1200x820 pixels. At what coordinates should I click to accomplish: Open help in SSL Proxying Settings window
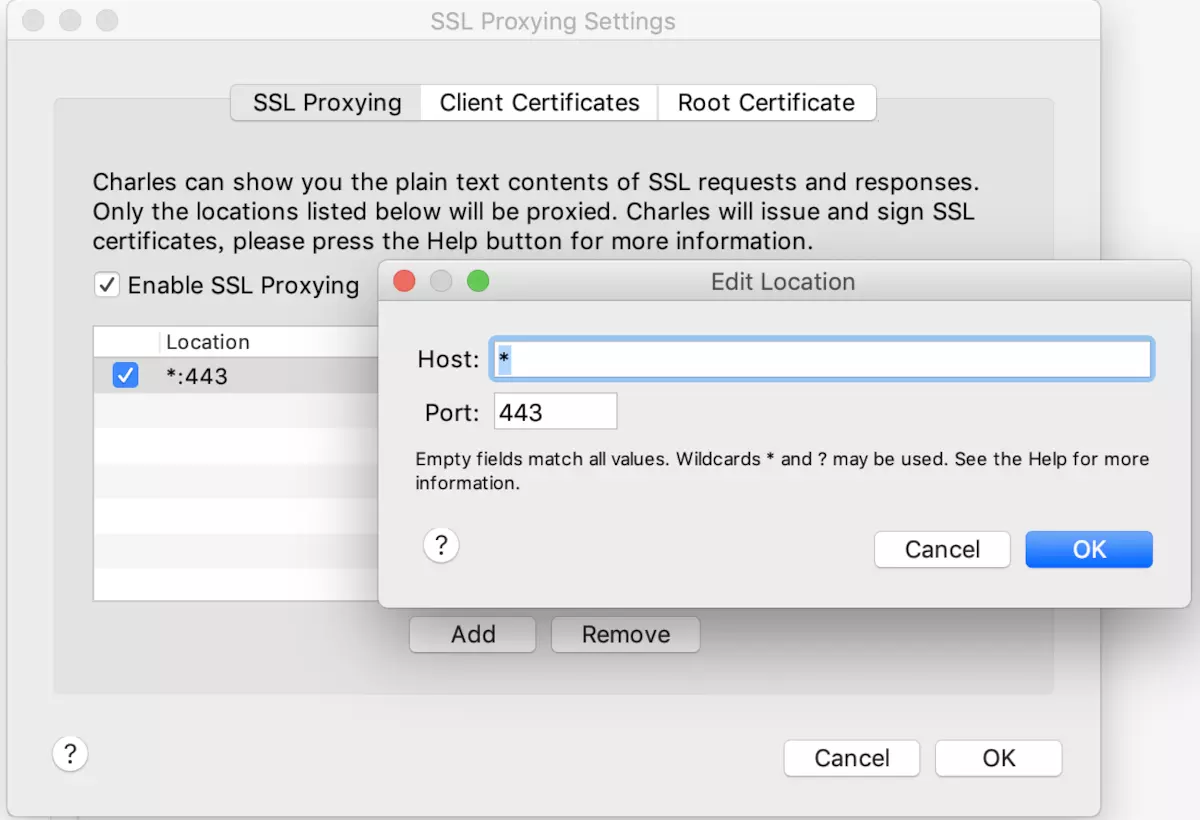point(70,754)
